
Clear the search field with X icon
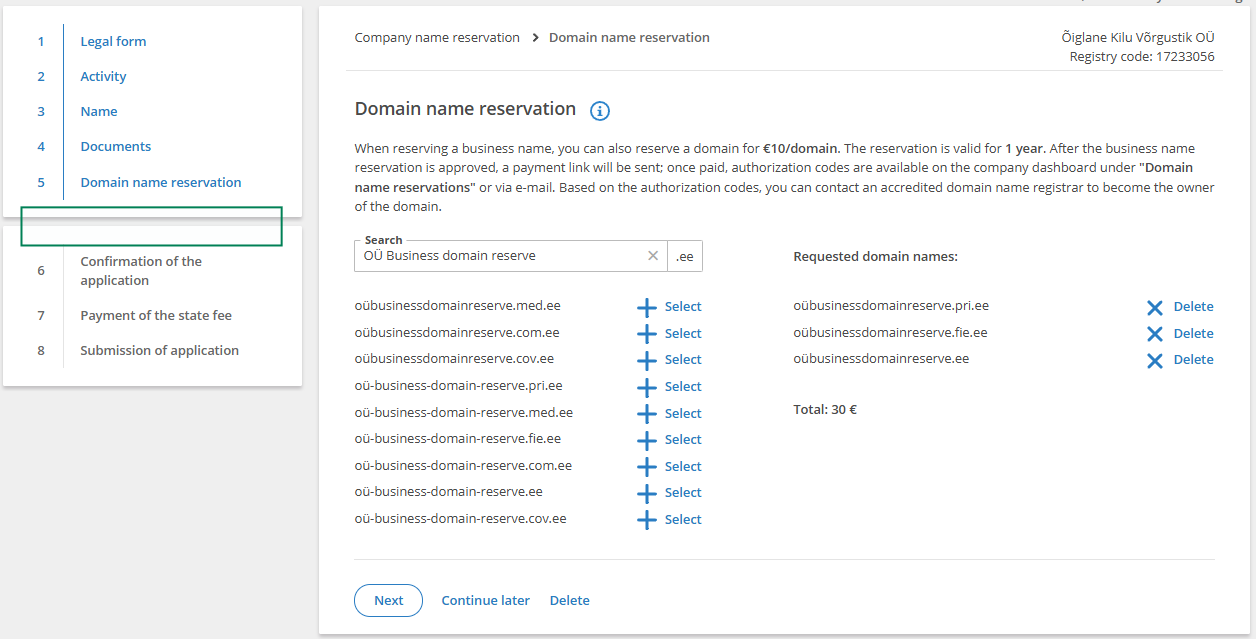[653, 256]
